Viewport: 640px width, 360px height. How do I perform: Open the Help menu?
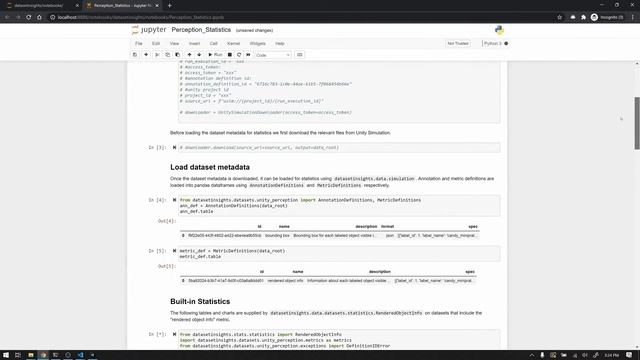(280, 43)
